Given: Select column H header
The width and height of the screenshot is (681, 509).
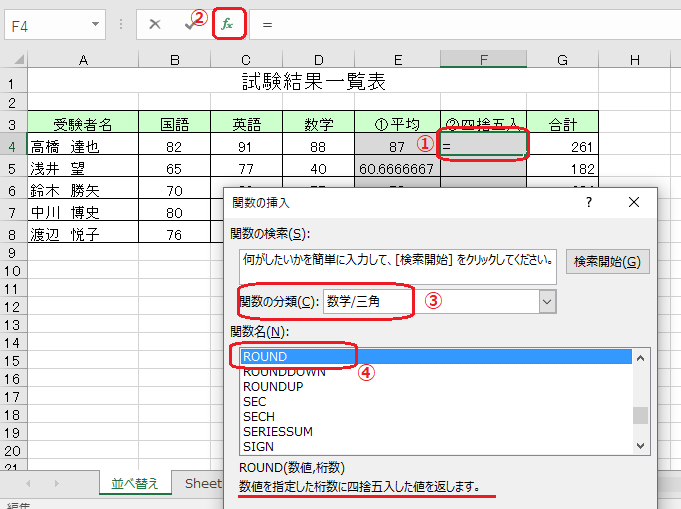Looking at the screenshot, I should [635, 59].
